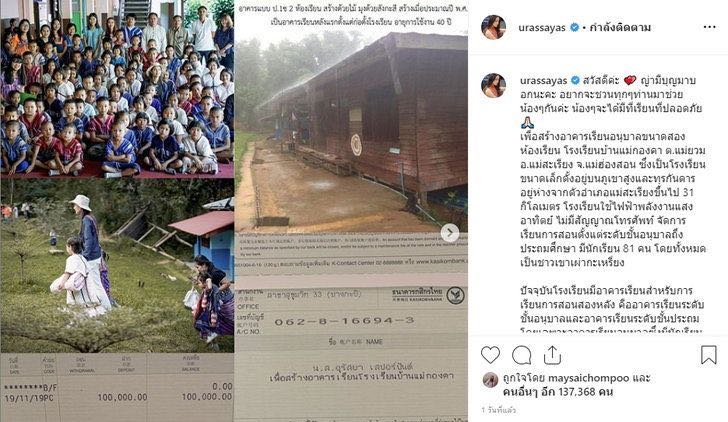Advance to the next photo with arrow
The width and height of the screenshot is (728, 422).
pos(449,233)
